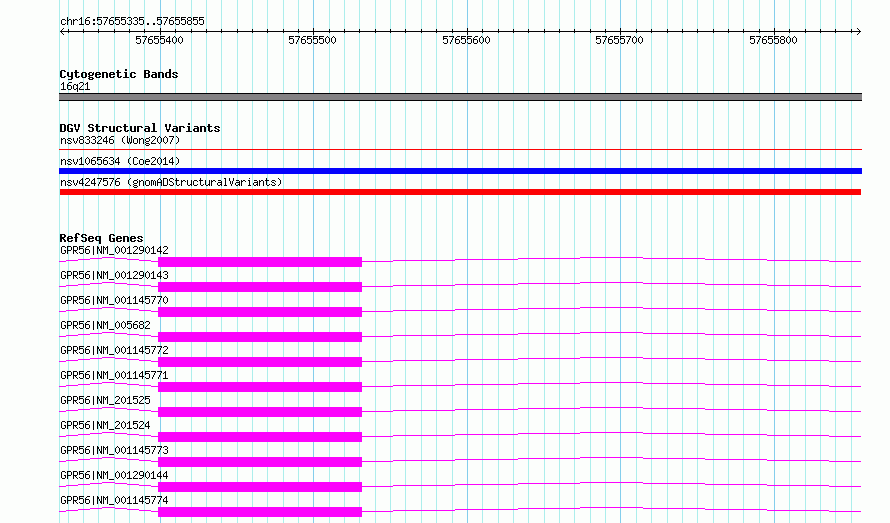
Task: Open GPR56|NM_001145773 transcript label
Action: click(114, 450)
